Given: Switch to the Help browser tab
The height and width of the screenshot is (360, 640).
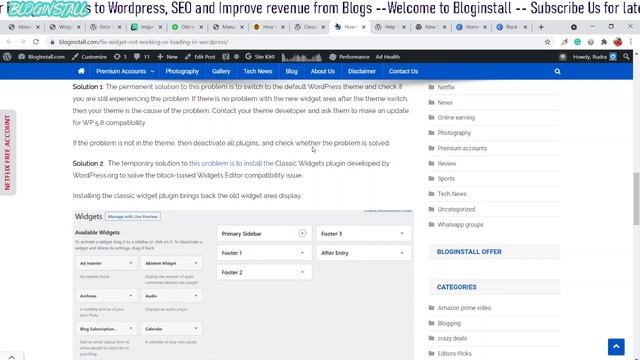Looking at the screenshot, I should (390, 27).
